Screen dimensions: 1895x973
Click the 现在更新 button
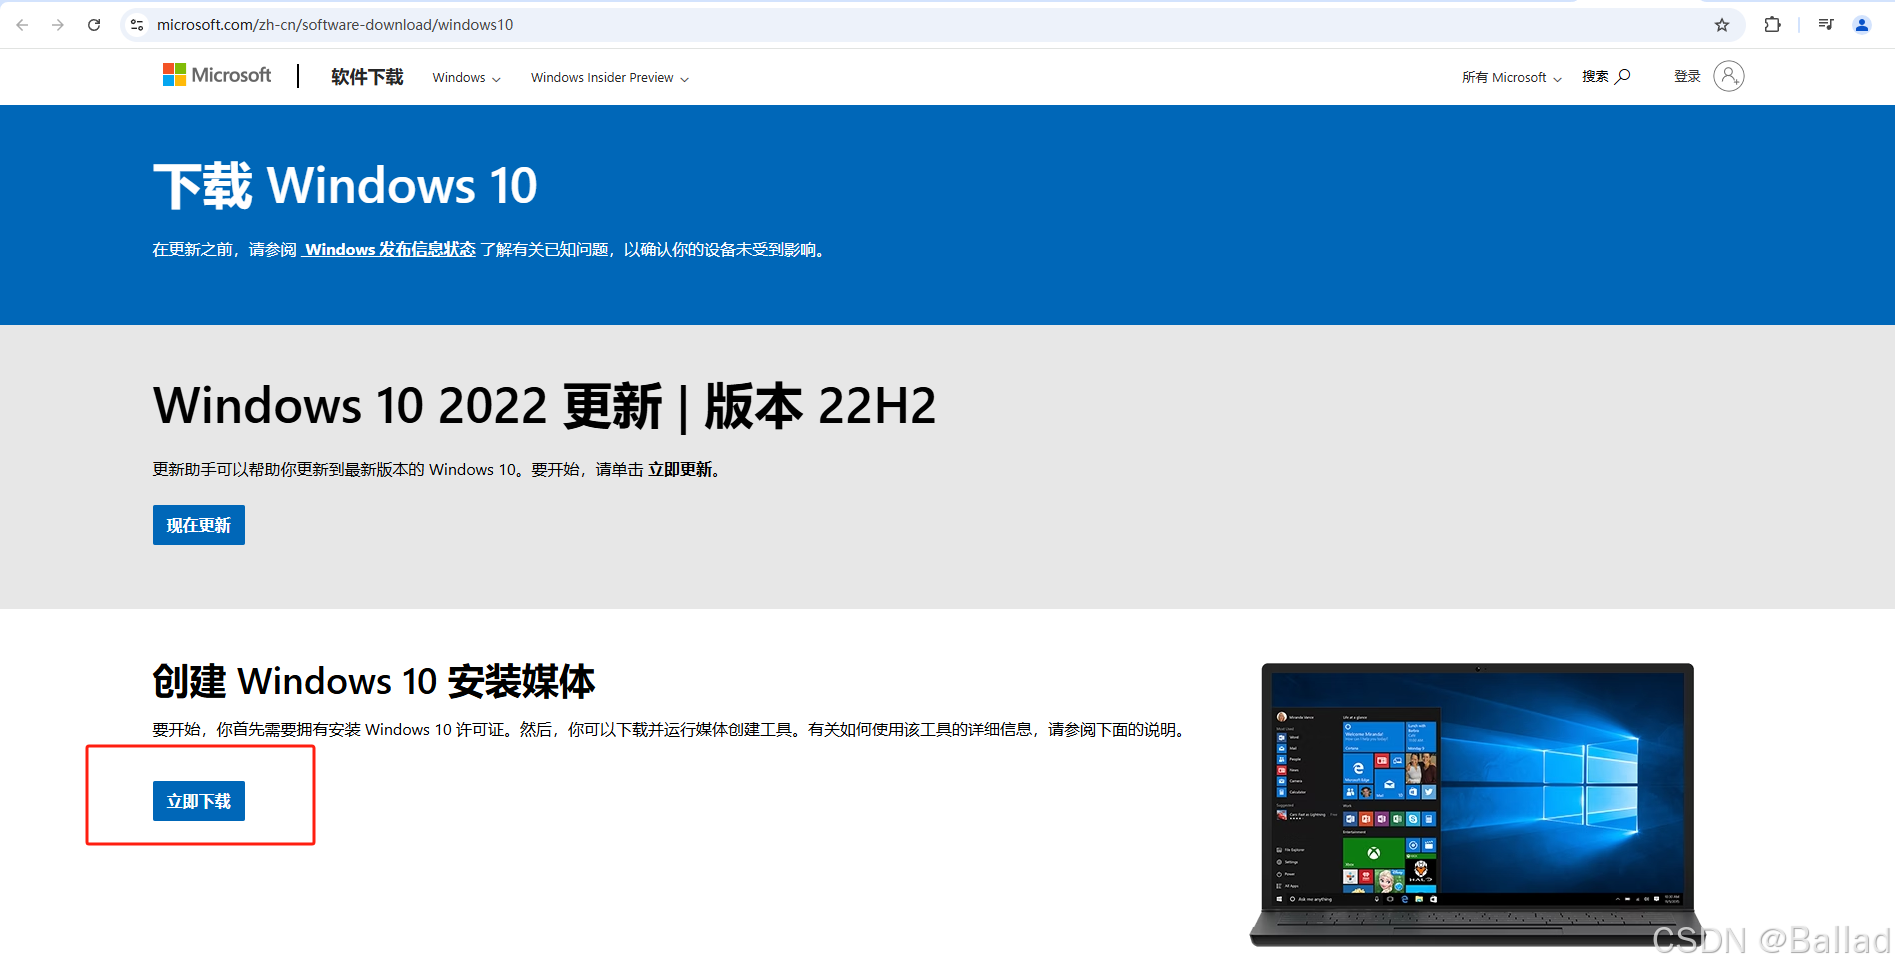point(199,525)
